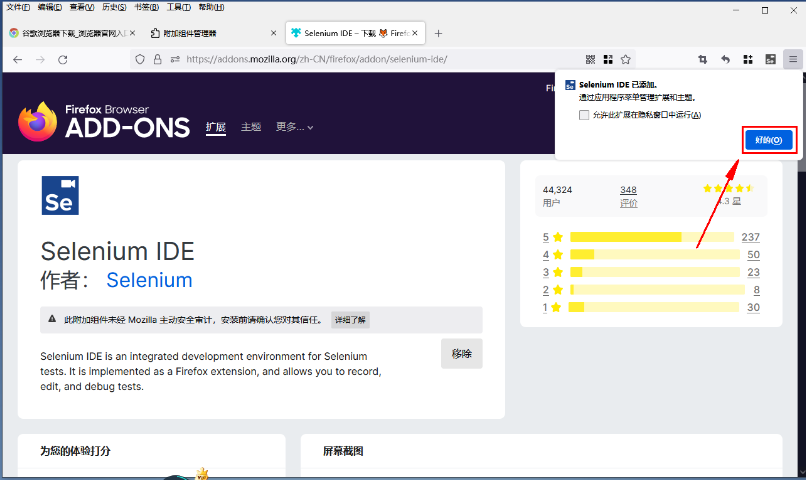Open the 23 three-star reviews count

click(x=754, y=272)
